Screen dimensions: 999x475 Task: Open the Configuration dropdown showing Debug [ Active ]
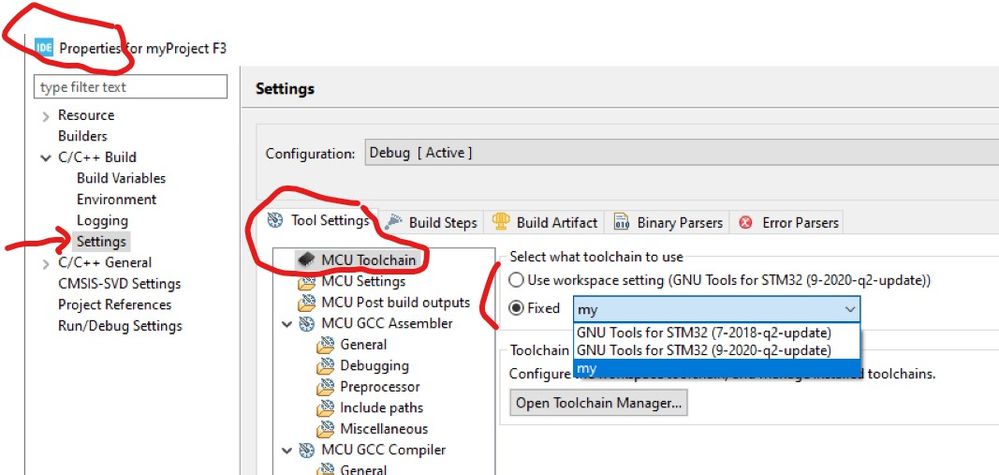pyautogui.click(x=682, y=153)
